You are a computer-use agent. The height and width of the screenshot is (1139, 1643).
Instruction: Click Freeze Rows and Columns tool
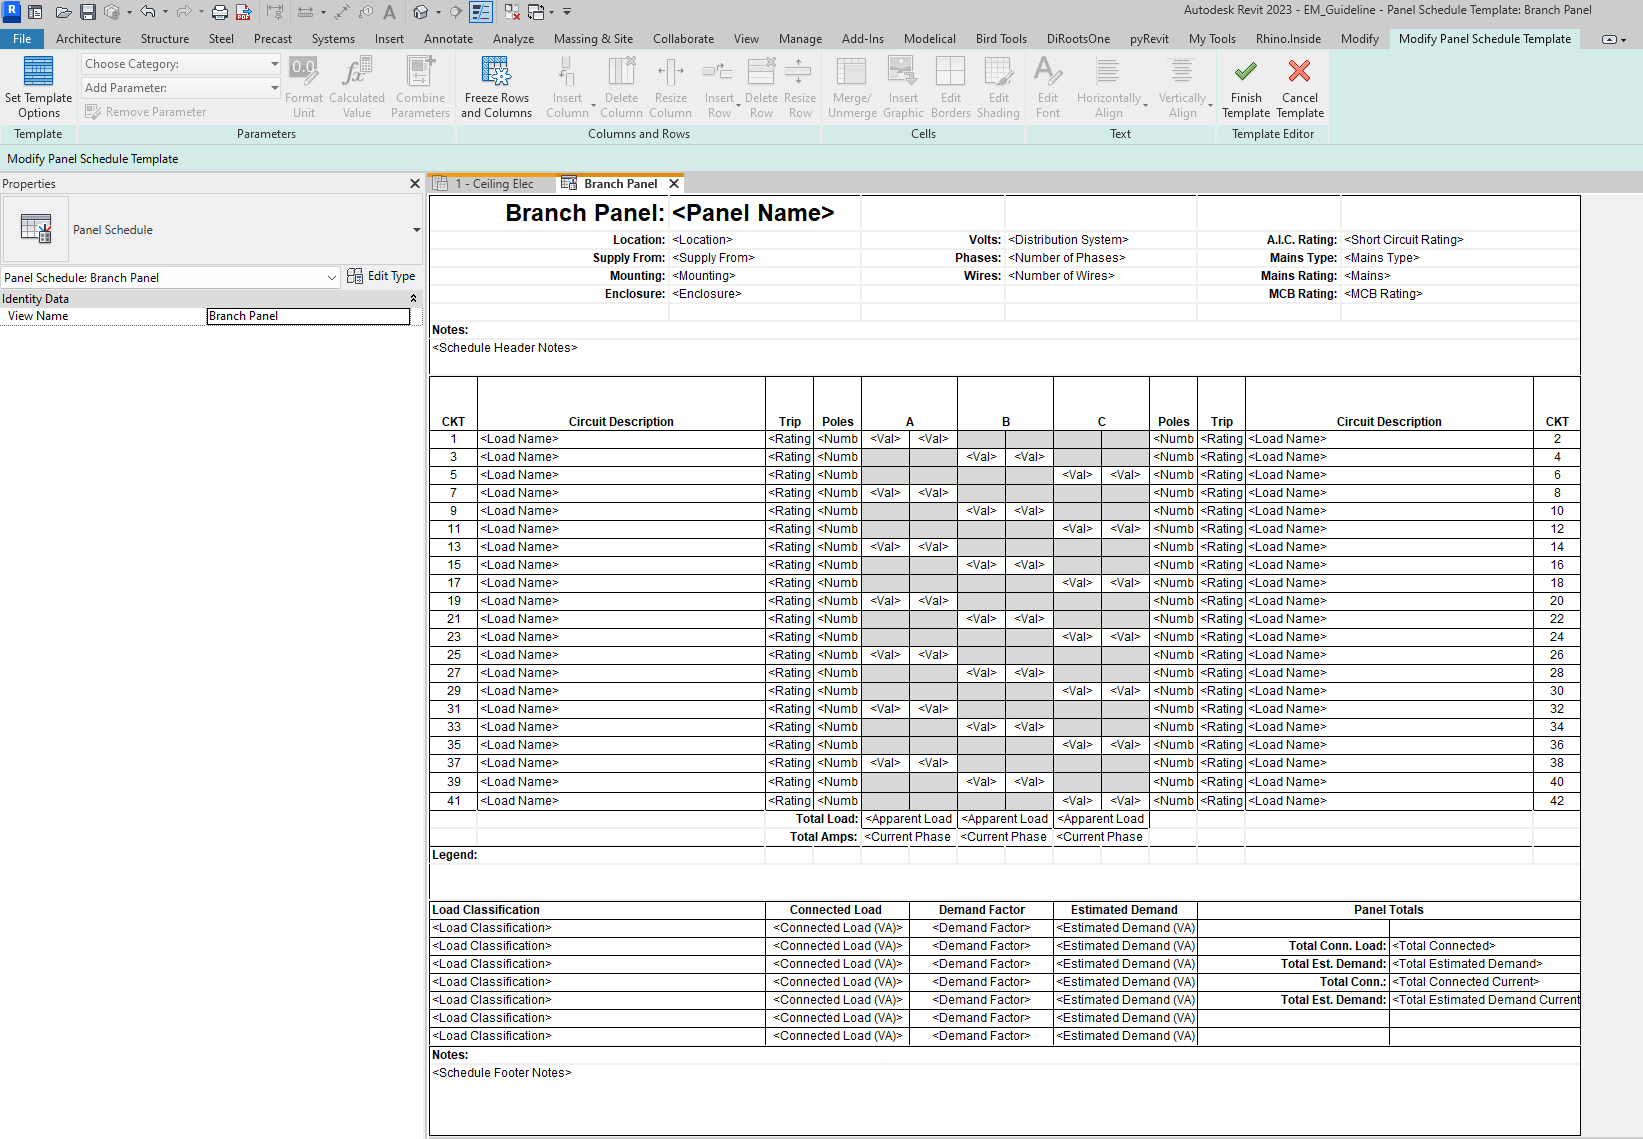(x=496, y=87)
